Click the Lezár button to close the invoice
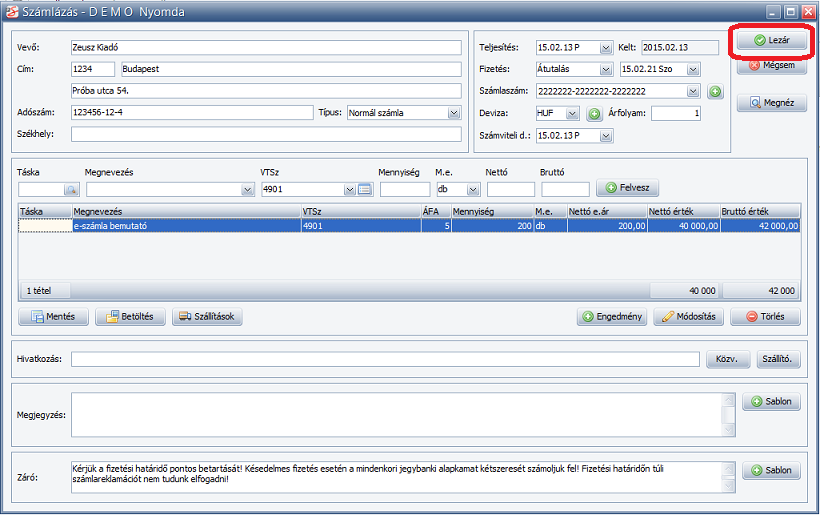 [772, 40]
